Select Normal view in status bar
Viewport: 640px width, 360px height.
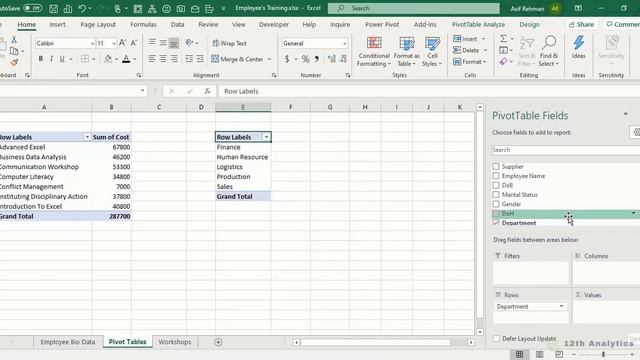pyautogui.click(x=520, y=354)
